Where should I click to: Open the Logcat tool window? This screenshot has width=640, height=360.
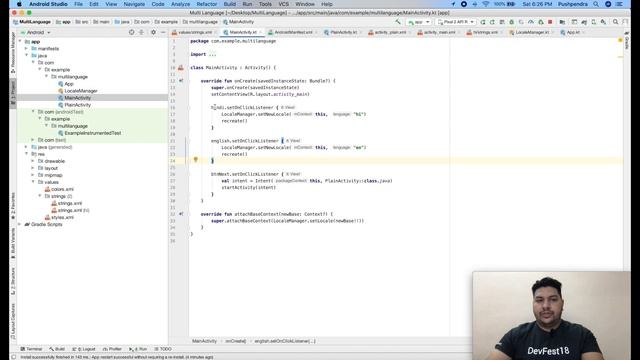(x=84, y=349)
